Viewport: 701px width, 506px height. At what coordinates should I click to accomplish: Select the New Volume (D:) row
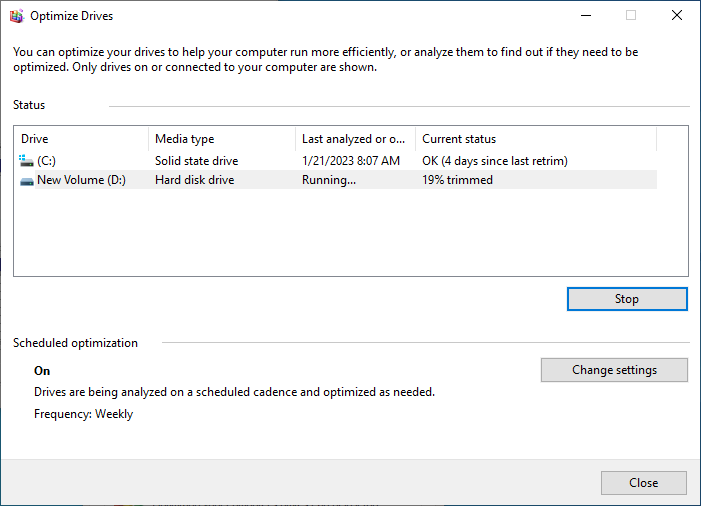[x=81, y=181]
